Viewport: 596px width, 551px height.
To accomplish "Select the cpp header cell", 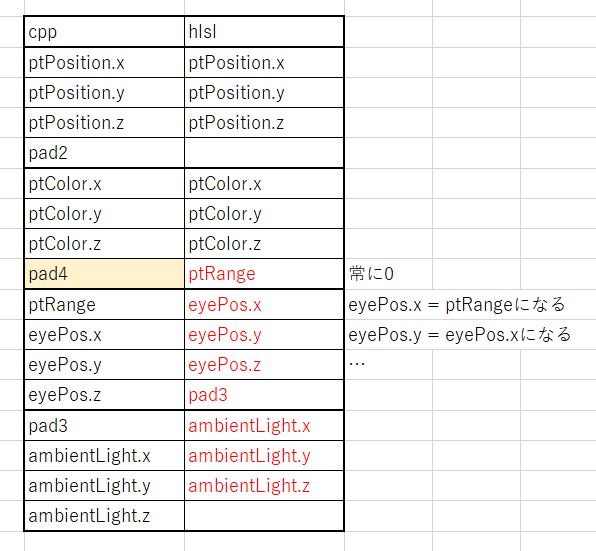I will point(105,32).
